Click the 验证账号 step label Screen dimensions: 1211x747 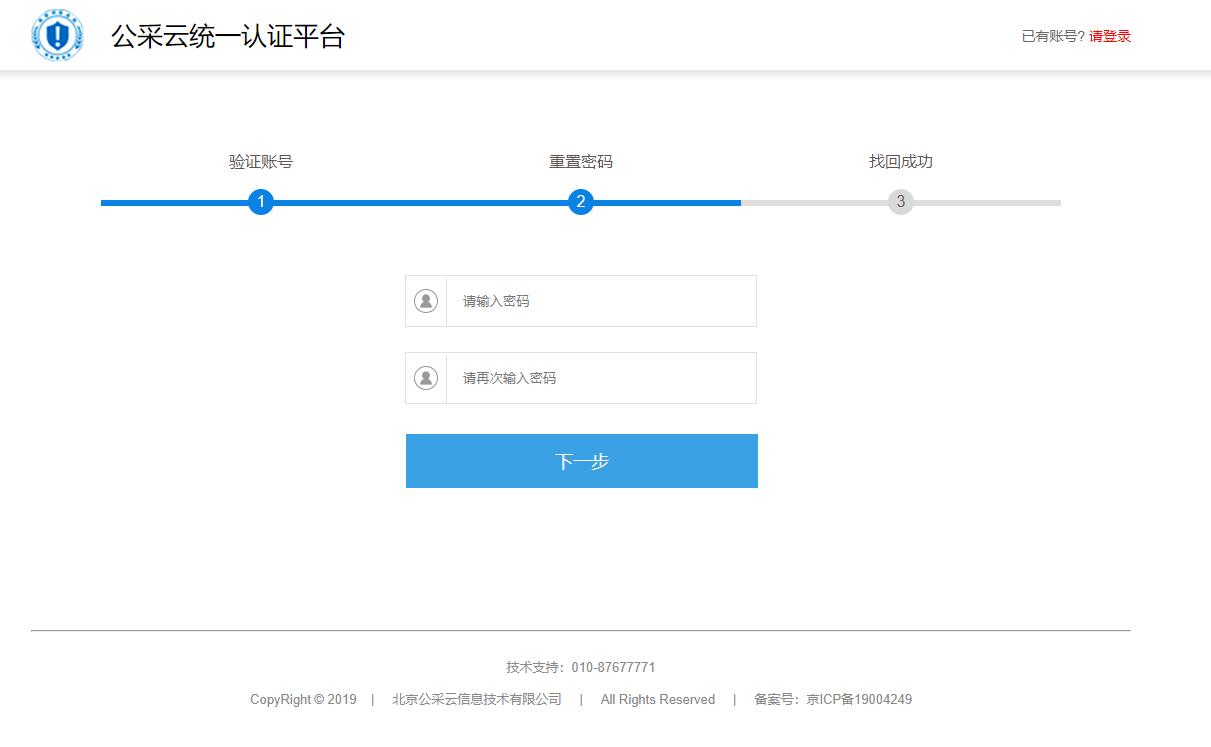point(261,162)
